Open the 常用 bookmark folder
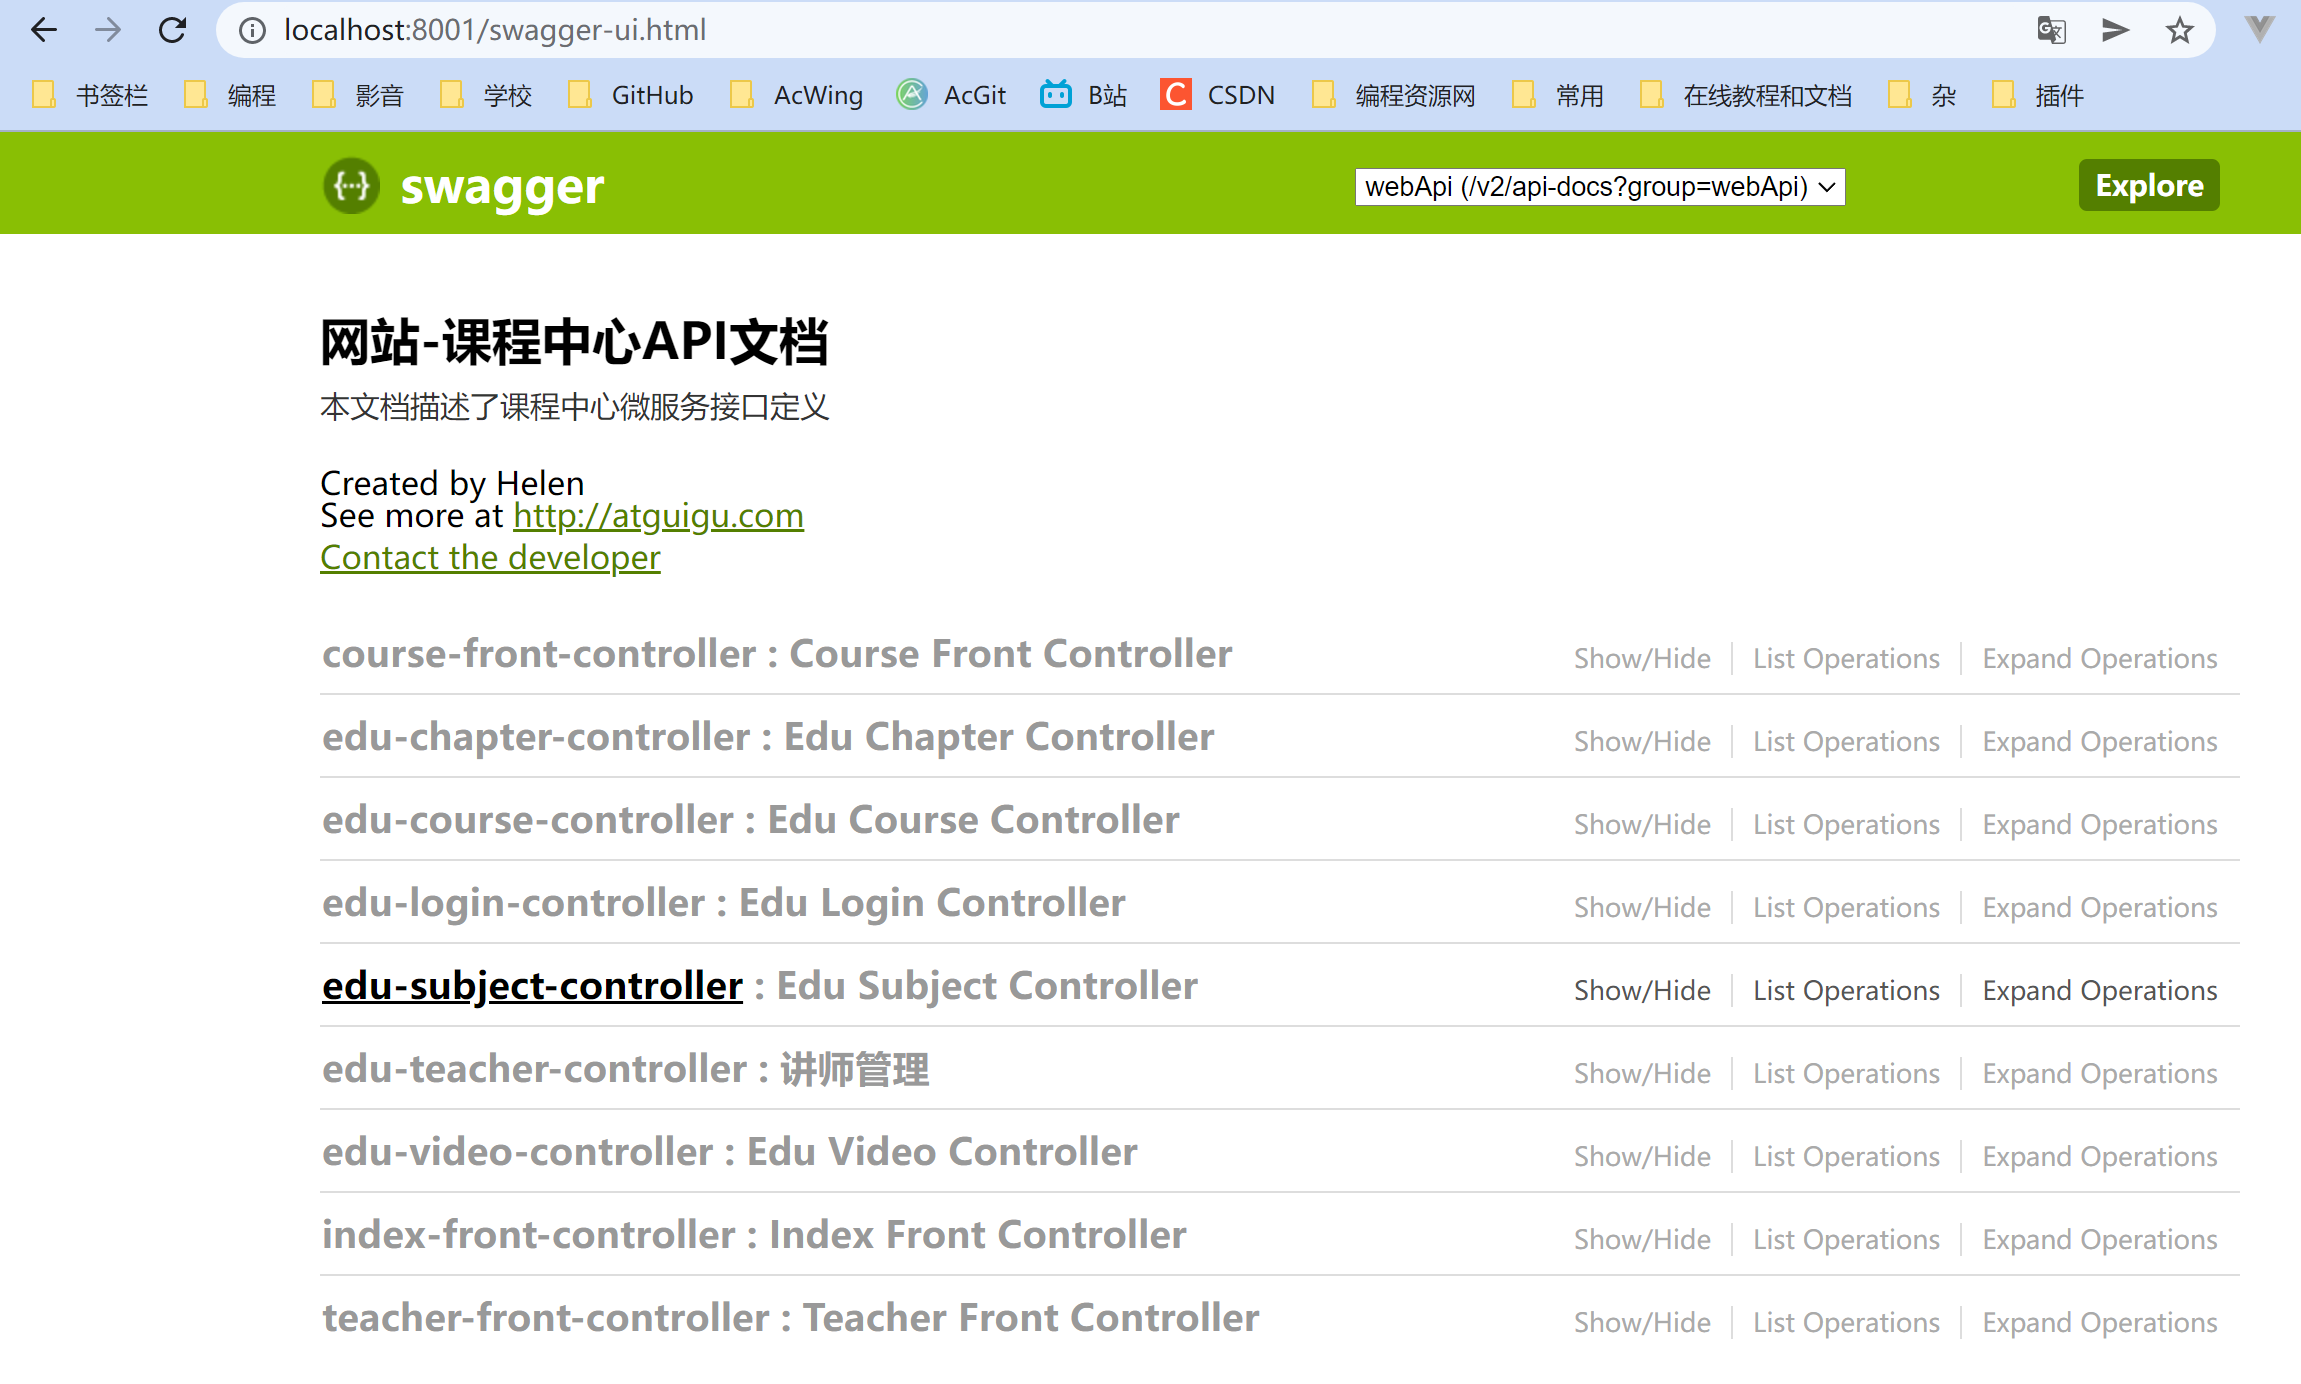2301x1384 pixels. (x=1558, y=95)
